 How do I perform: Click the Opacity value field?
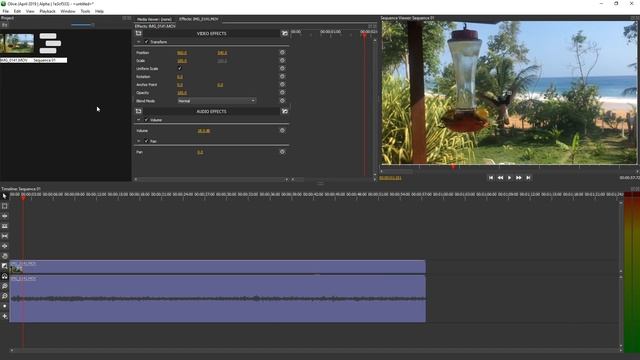coord(182,93)
